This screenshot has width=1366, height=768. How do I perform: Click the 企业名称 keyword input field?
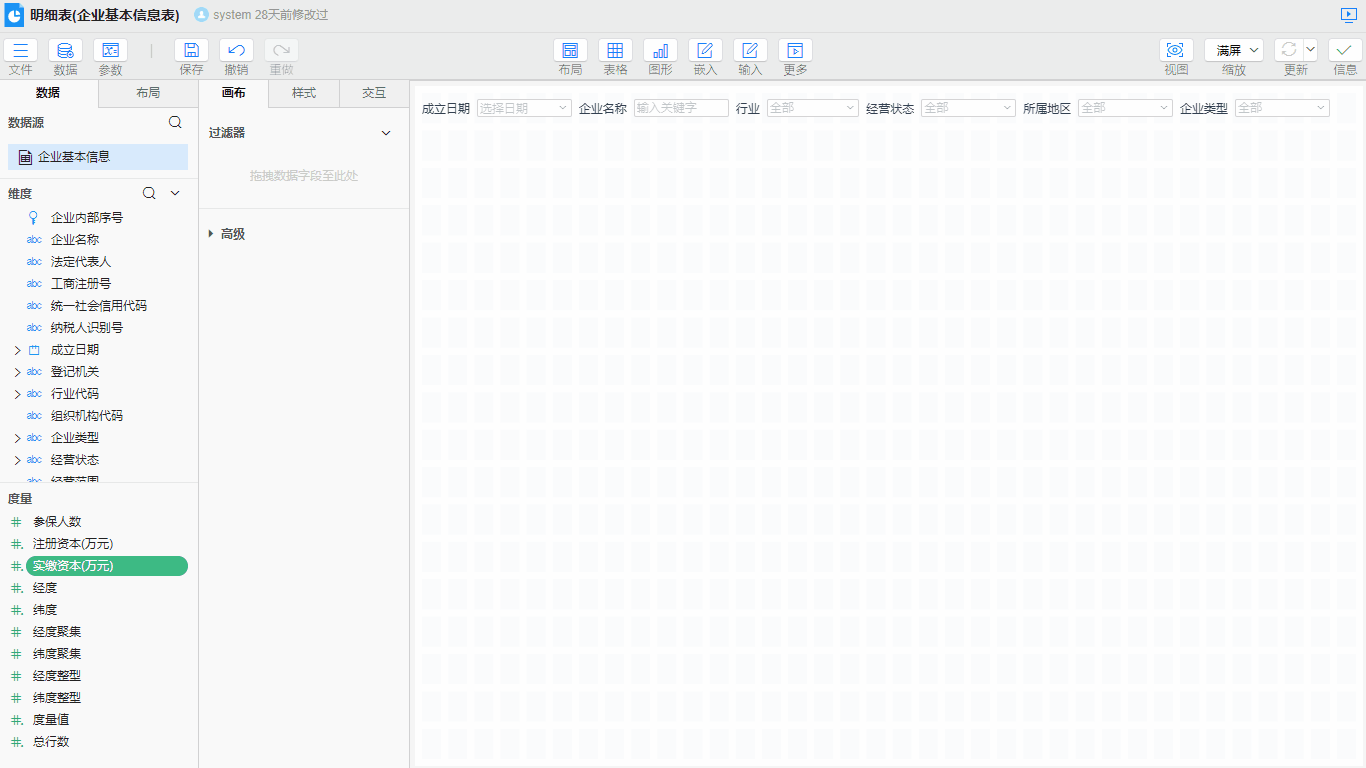click(681, 108)
